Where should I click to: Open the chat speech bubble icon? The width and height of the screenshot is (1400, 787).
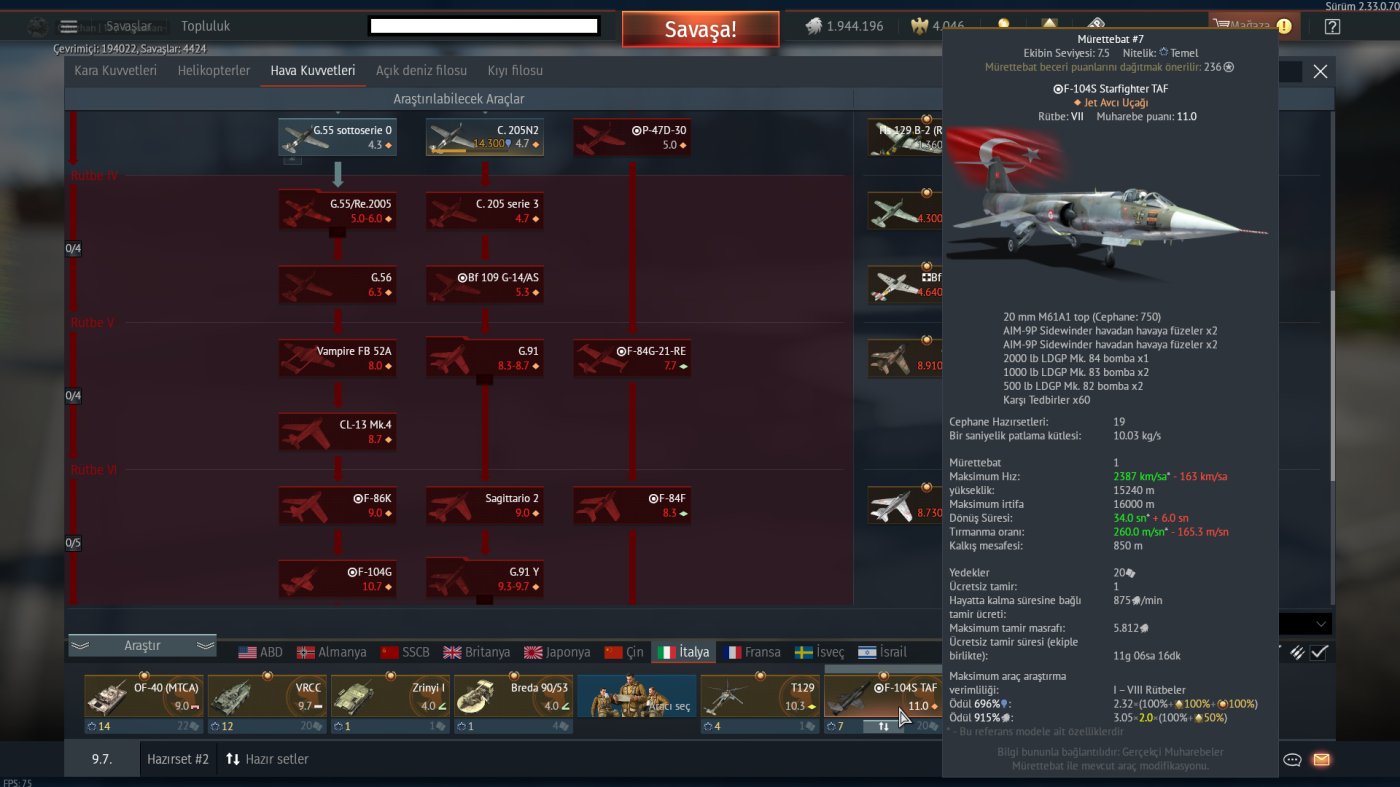1292,759
